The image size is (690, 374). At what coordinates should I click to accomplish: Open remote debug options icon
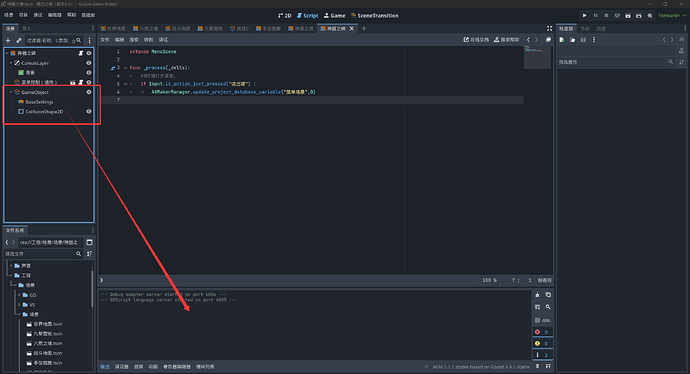click(617, 15)
